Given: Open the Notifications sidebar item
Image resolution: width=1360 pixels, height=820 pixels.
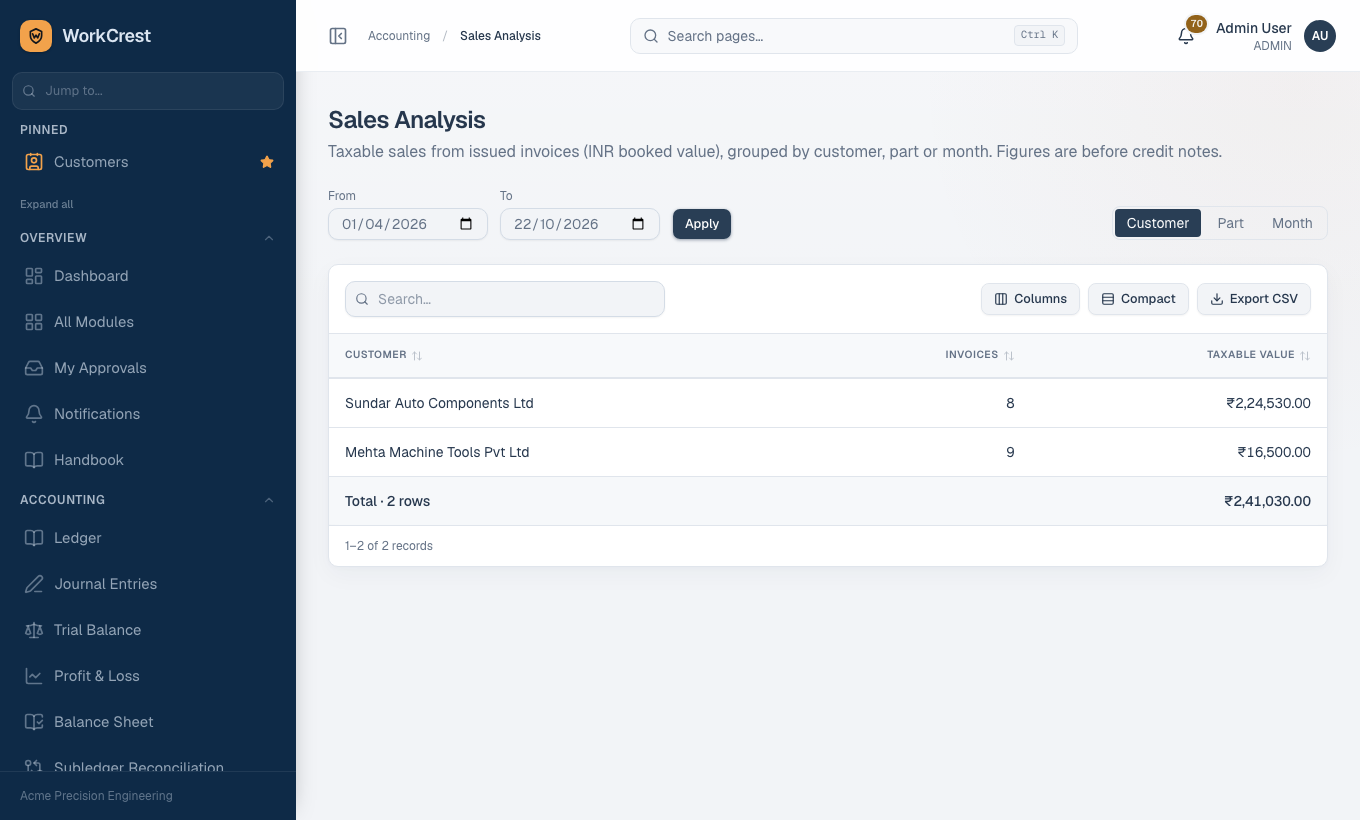Looking at the screenshot, I should (x=148, y=414).
